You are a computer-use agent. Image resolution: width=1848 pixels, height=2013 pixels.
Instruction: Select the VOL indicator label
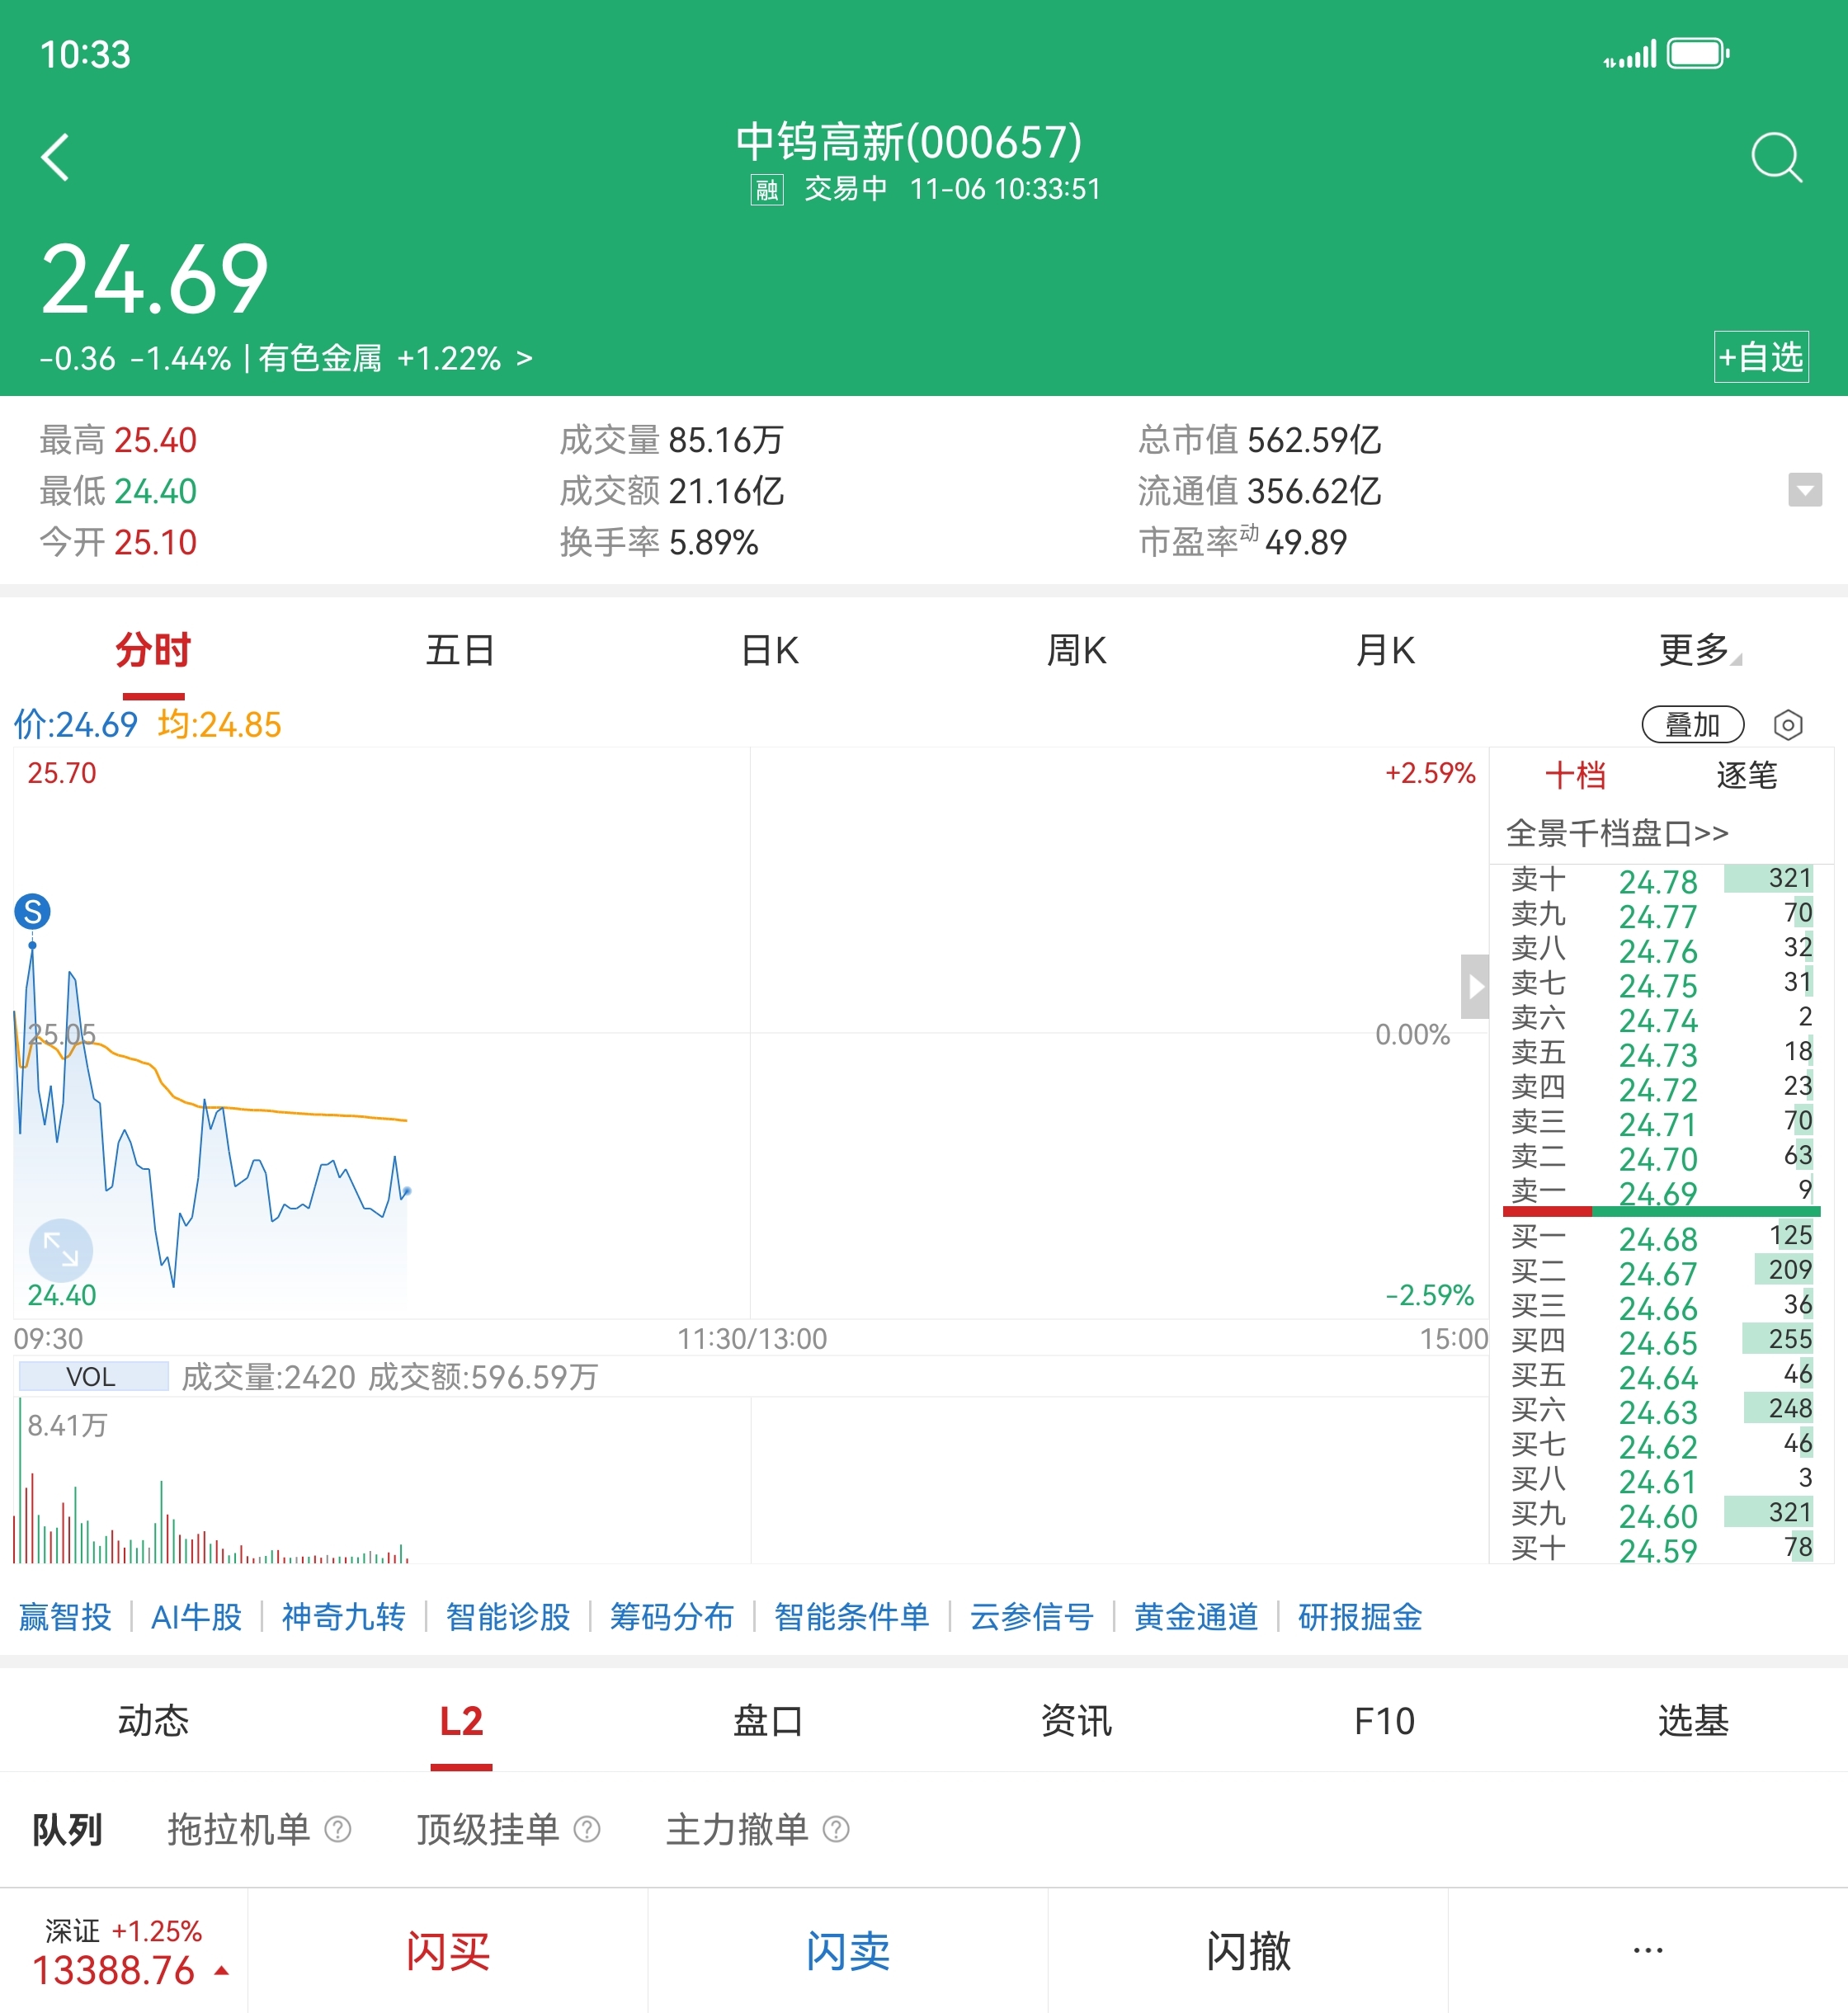[x=92, y=1377]
